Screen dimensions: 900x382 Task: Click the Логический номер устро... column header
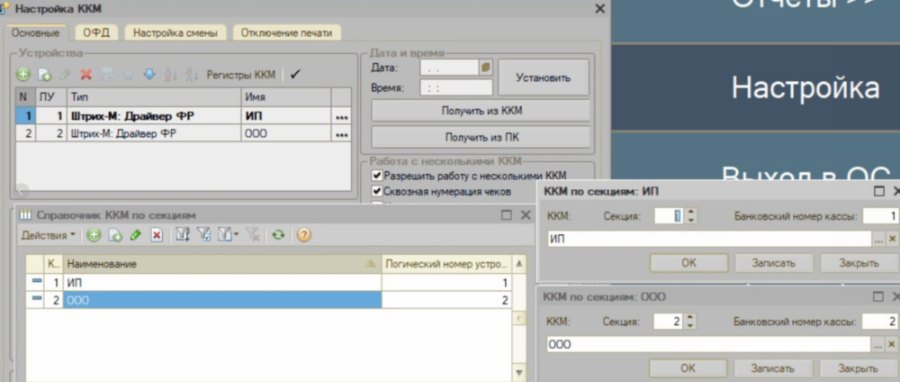tap(446, 264)
